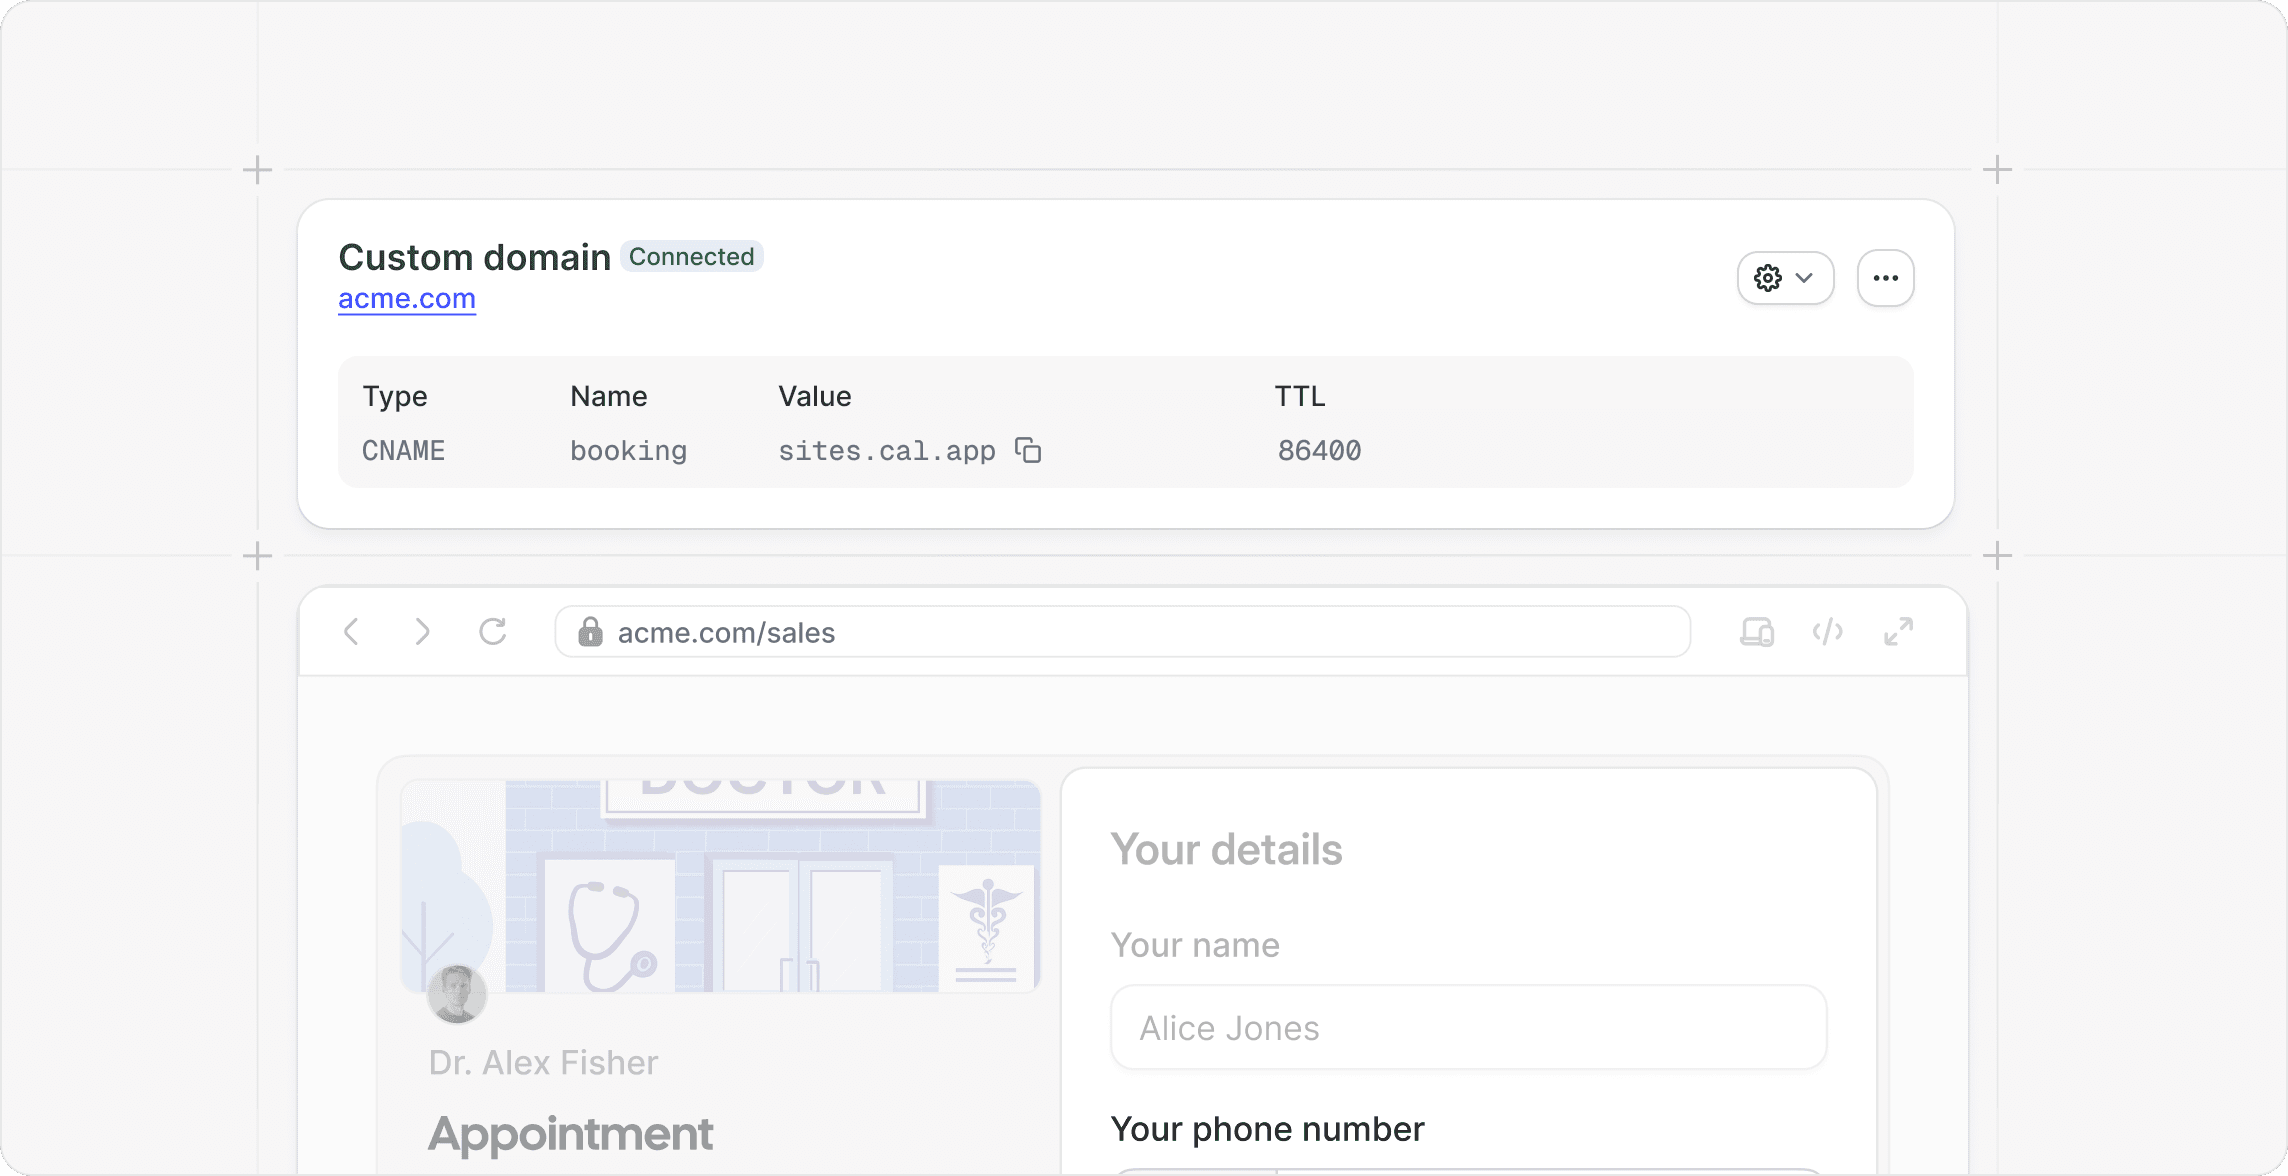Select the 86400 TTL value
This screenshot has width=2288, height=1176.
(1319, 451)
